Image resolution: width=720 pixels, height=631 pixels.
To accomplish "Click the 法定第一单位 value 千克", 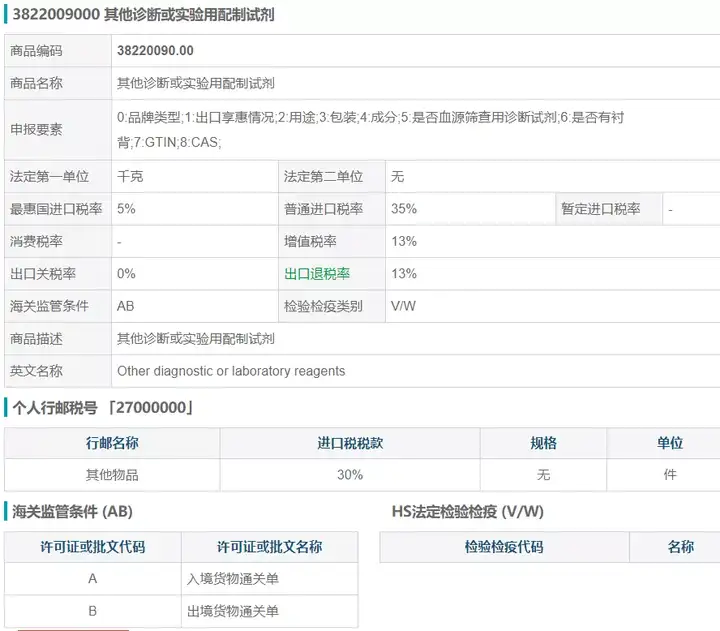I will coord(130,176).
